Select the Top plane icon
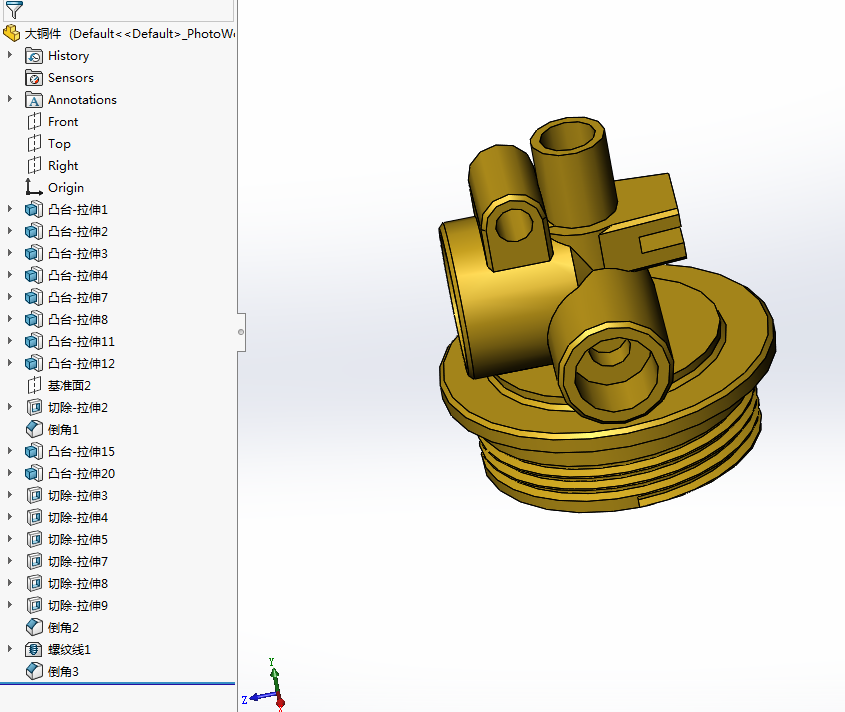This screenshot has height=712, width=845. pyautogui.click(x=34, y=144)
